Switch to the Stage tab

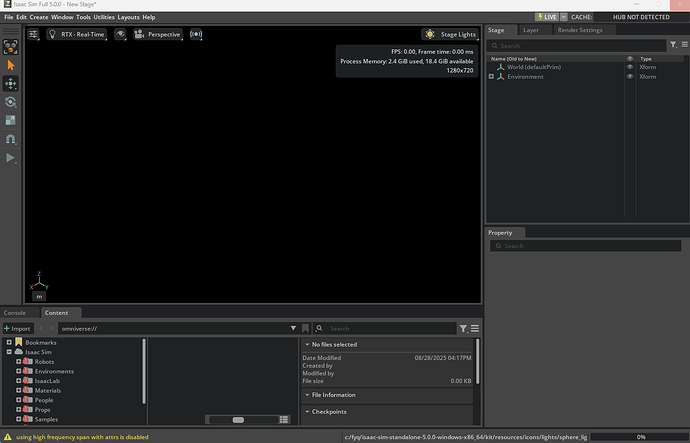tap(496, 30)
